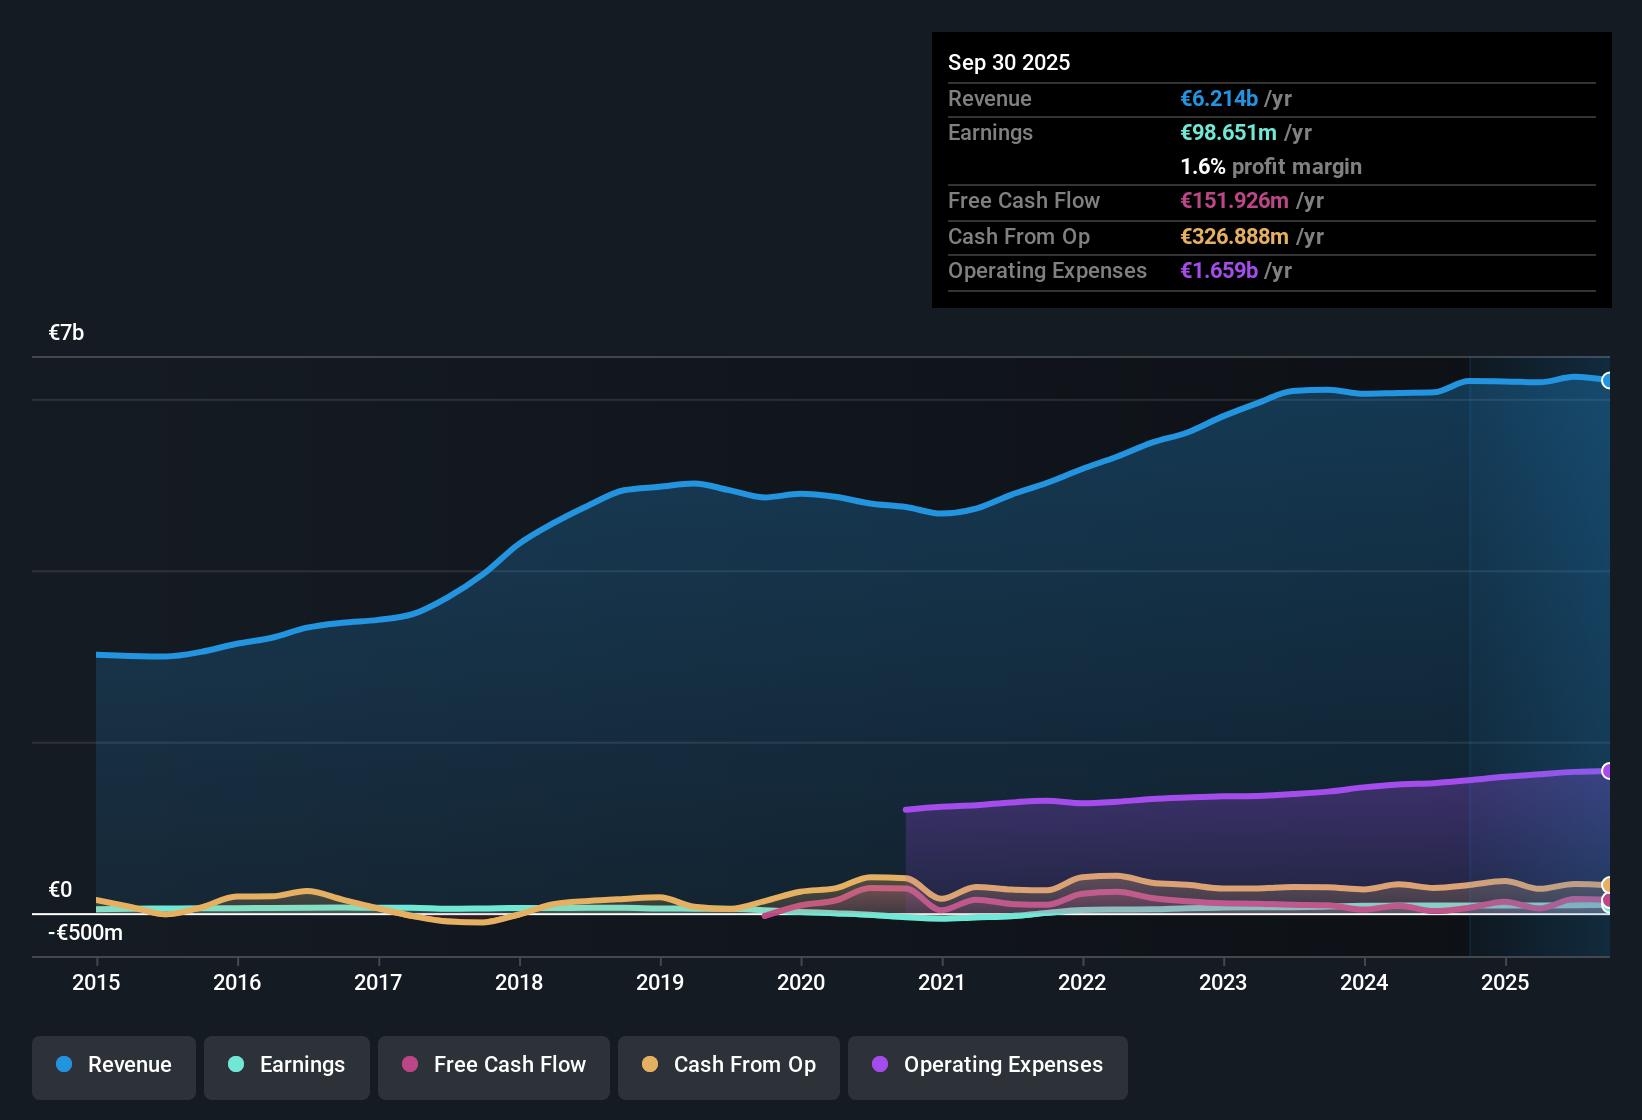Toggle visibility of the Revenue series
Image resolution: width=1642 pixels, height=1120 pixels.
113,1065
